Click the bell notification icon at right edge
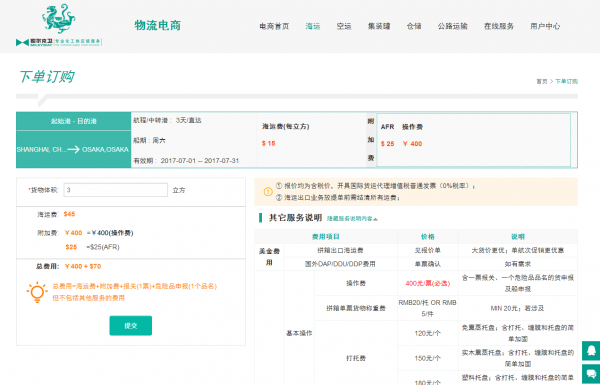This screenshot has height=385, width=600. (591, 351)
